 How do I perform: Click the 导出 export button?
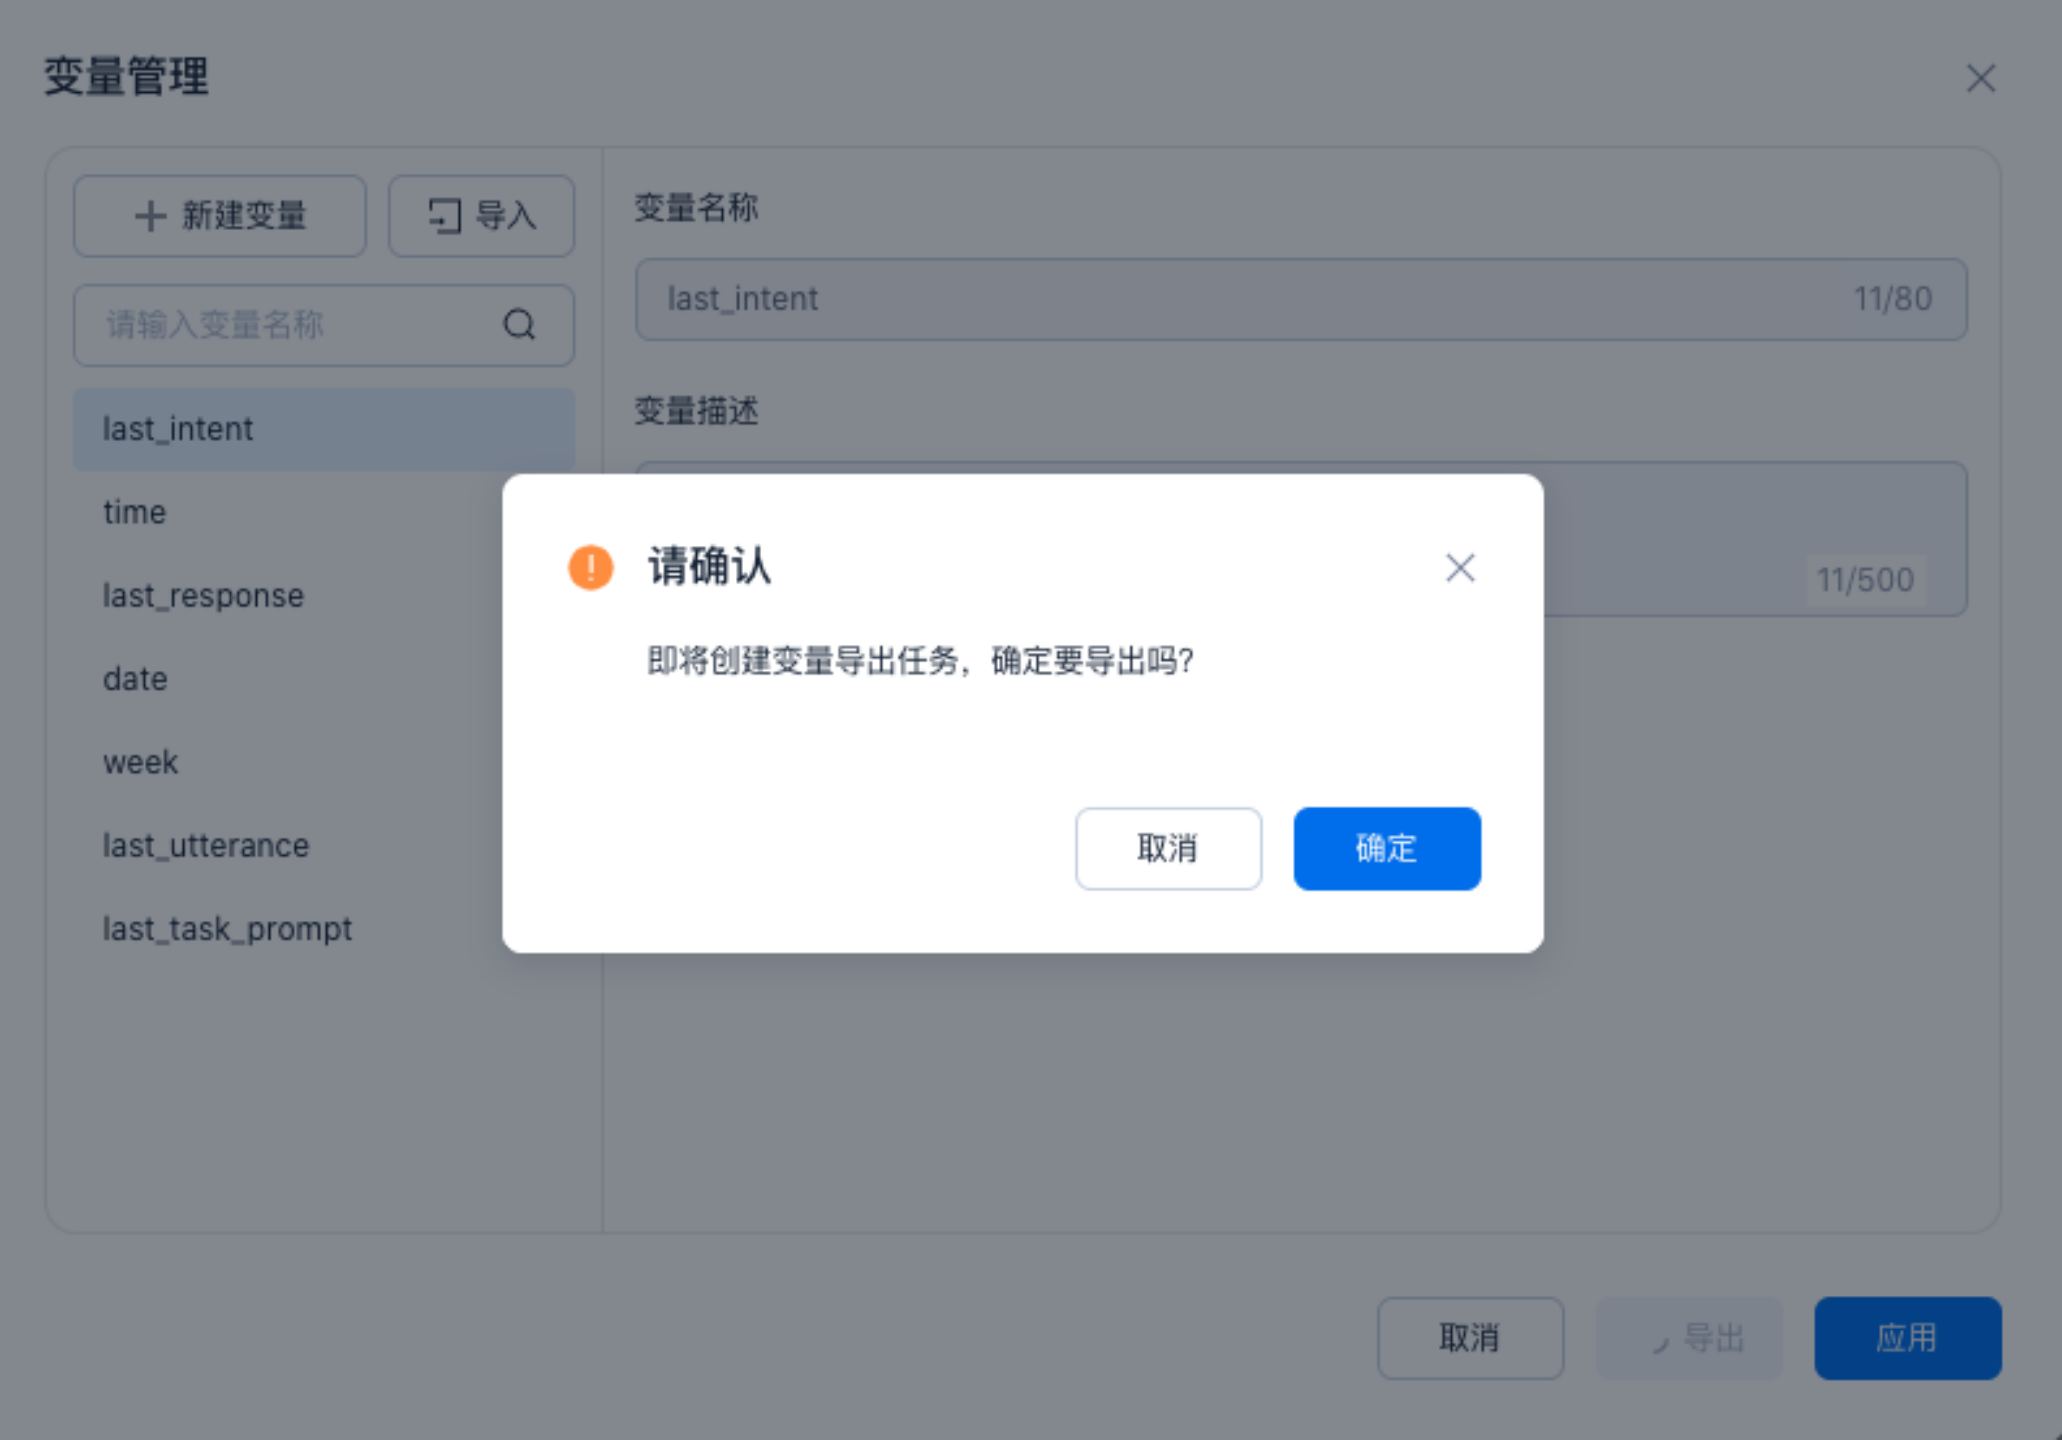pos(1689,1338)
